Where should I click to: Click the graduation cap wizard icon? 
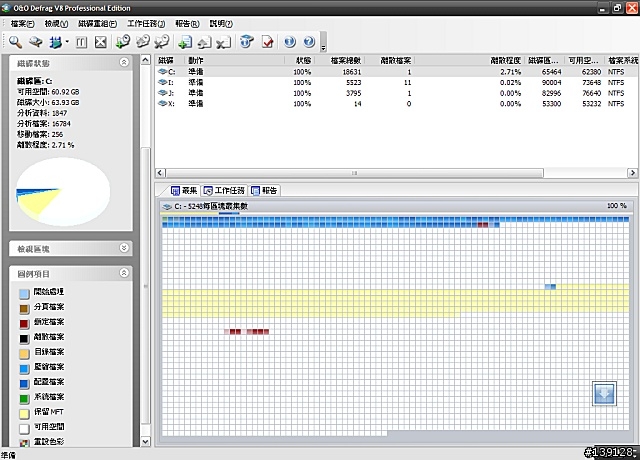[x=247, y=42]
